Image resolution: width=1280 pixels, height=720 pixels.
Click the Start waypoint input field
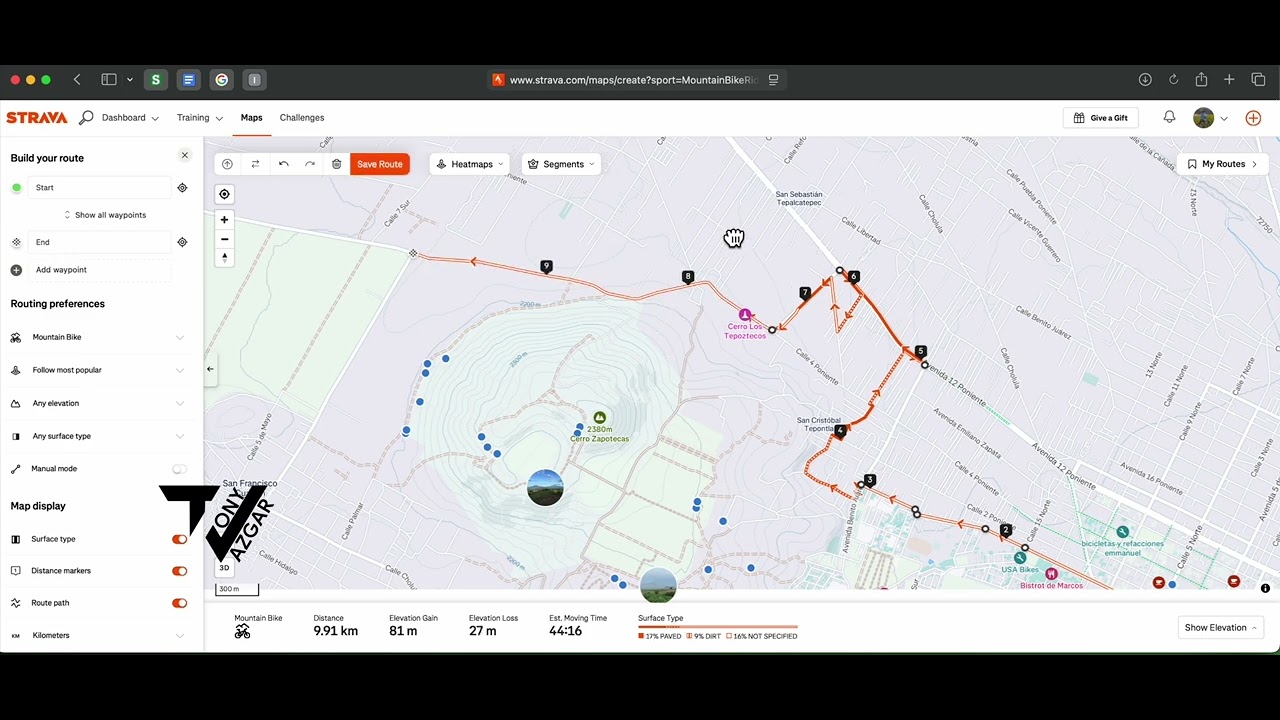pos(98,188)
